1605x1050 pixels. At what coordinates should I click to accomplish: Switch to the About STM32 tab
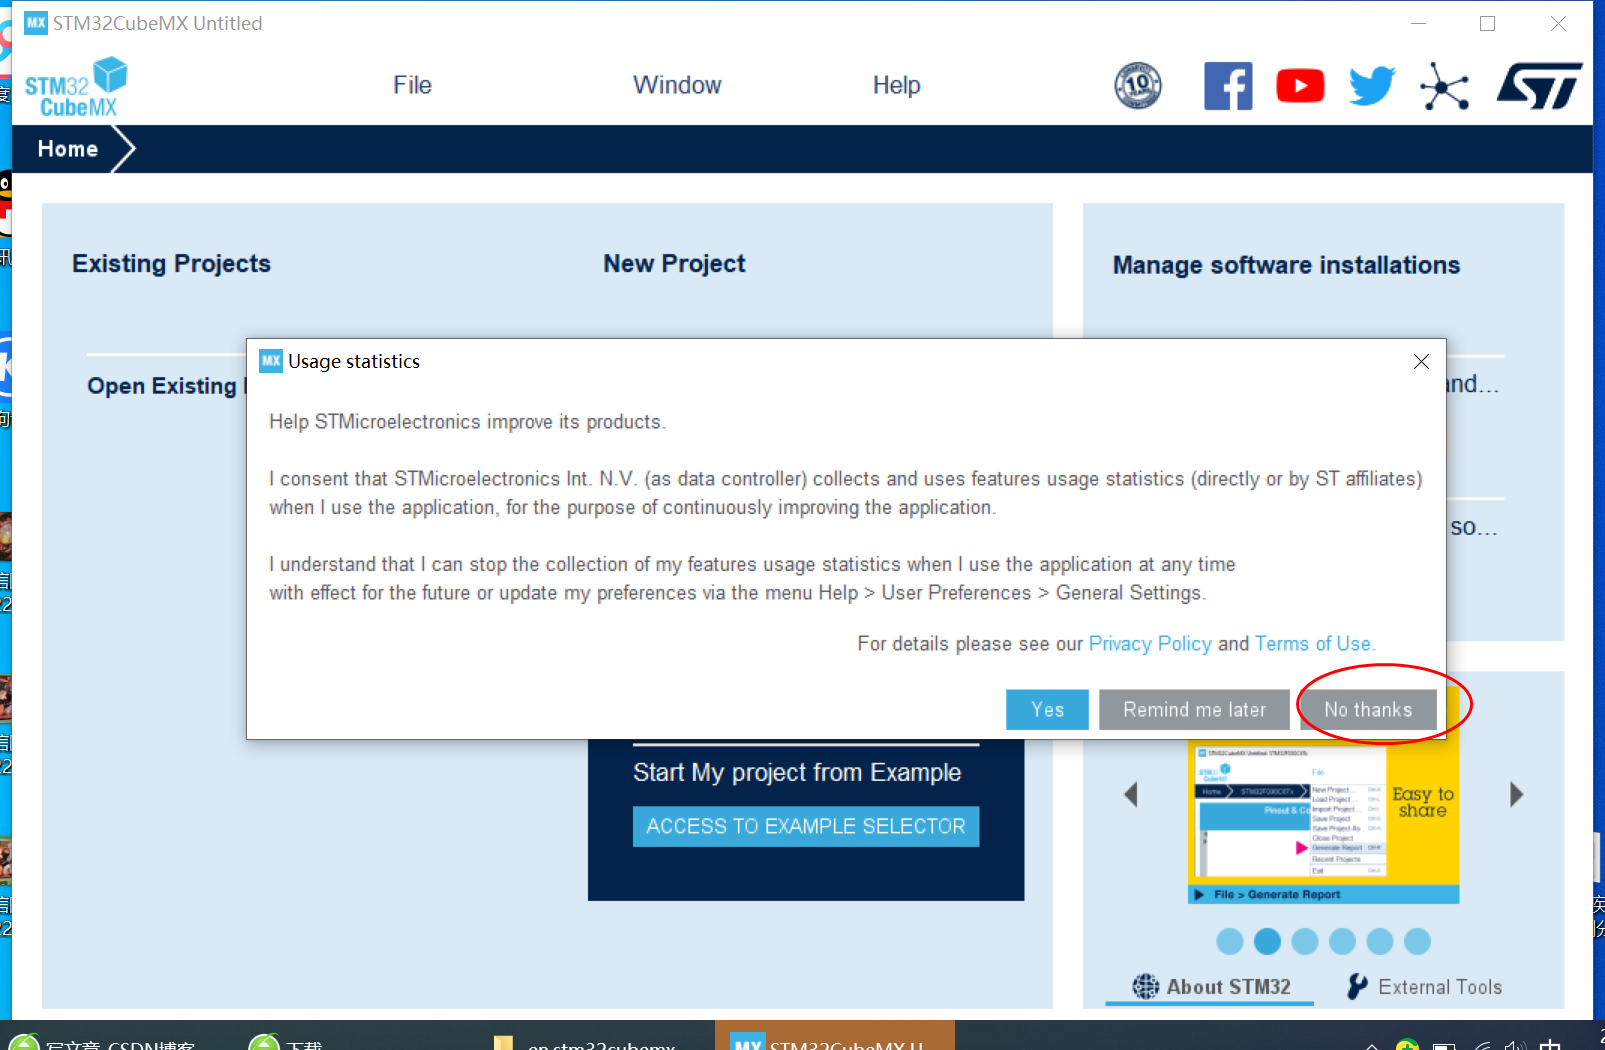click(1211, 987)
